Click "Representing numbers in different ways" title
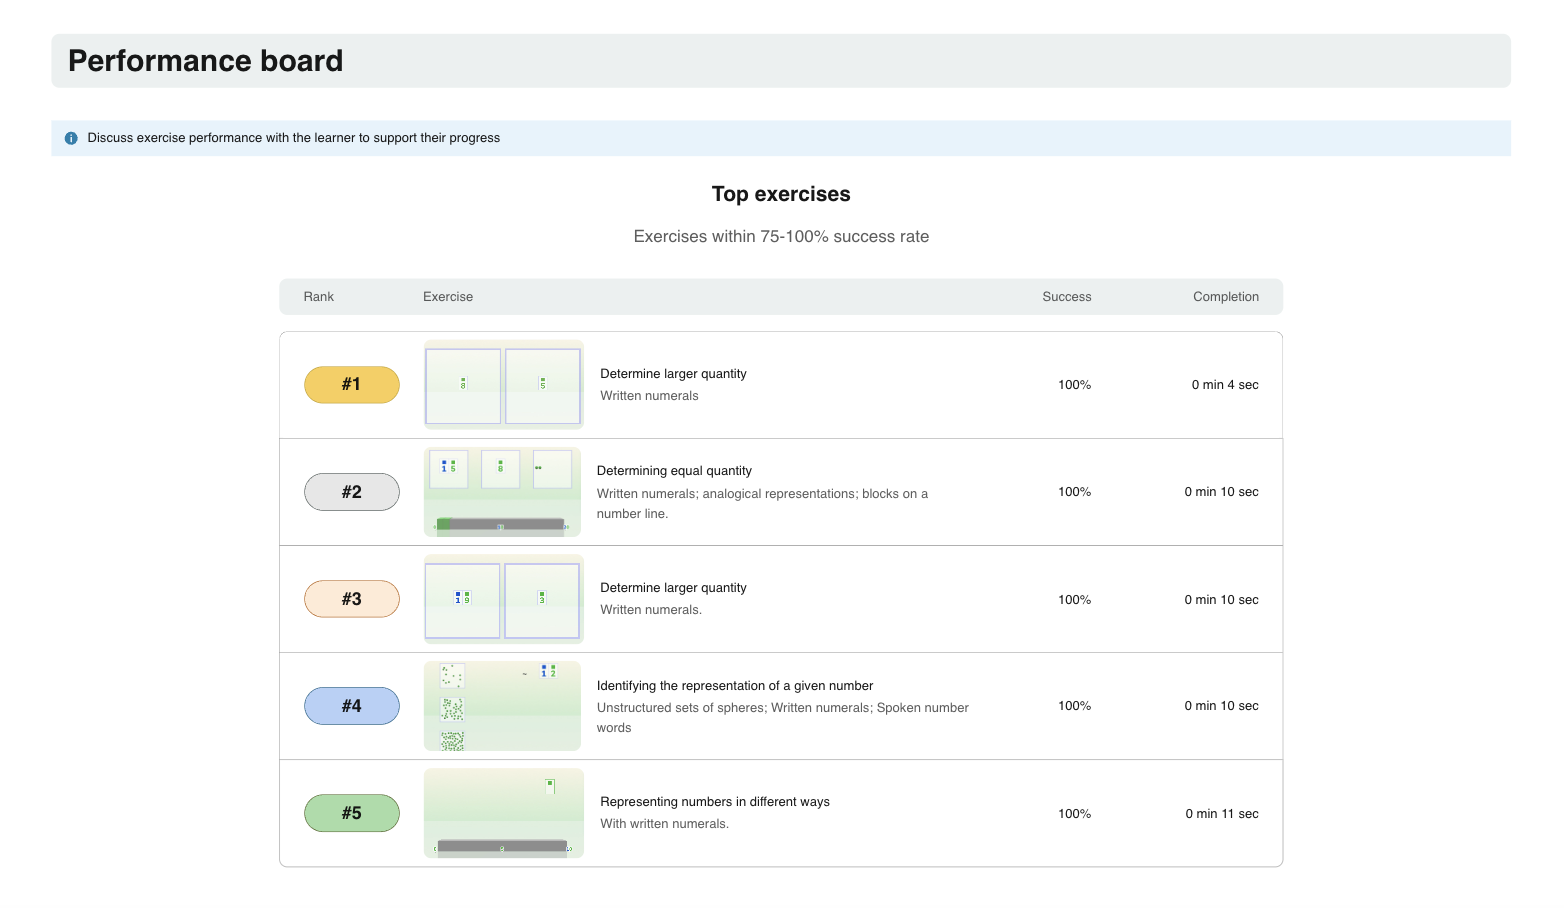The image size is (1564, 908). tap(714, 802)
